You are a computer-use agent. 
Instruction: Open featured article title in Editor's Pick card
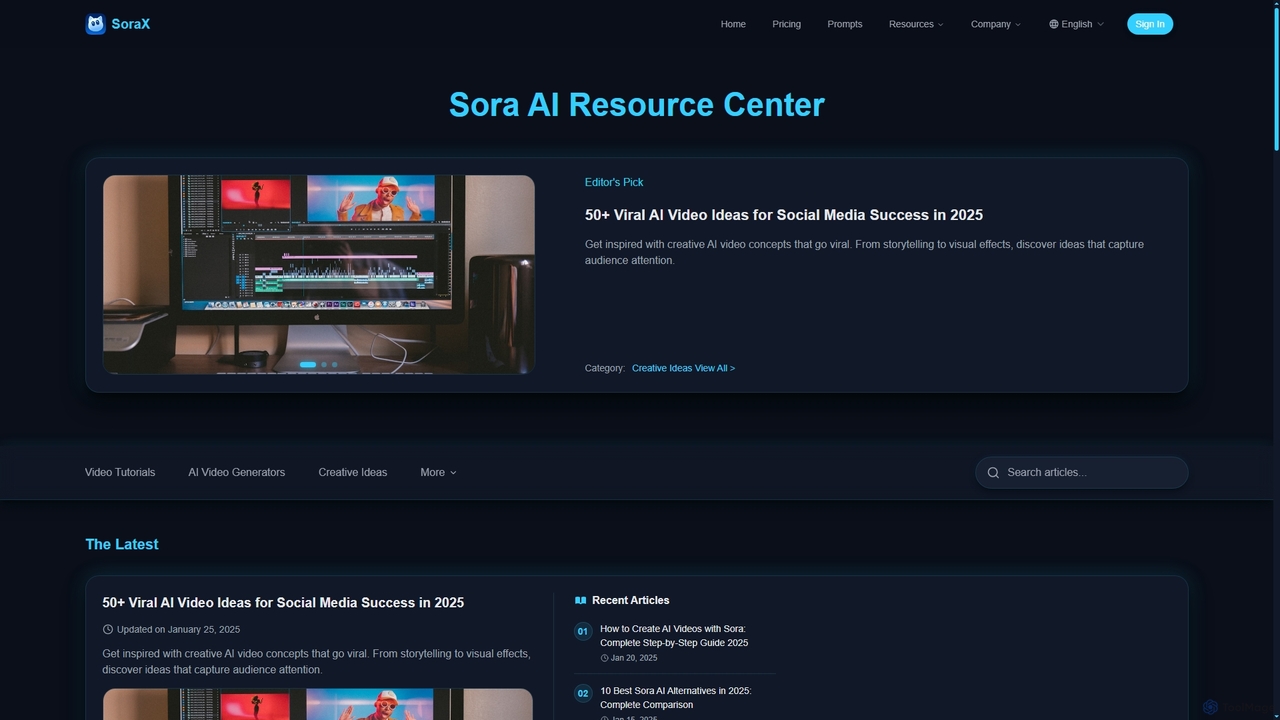point(784,215)
